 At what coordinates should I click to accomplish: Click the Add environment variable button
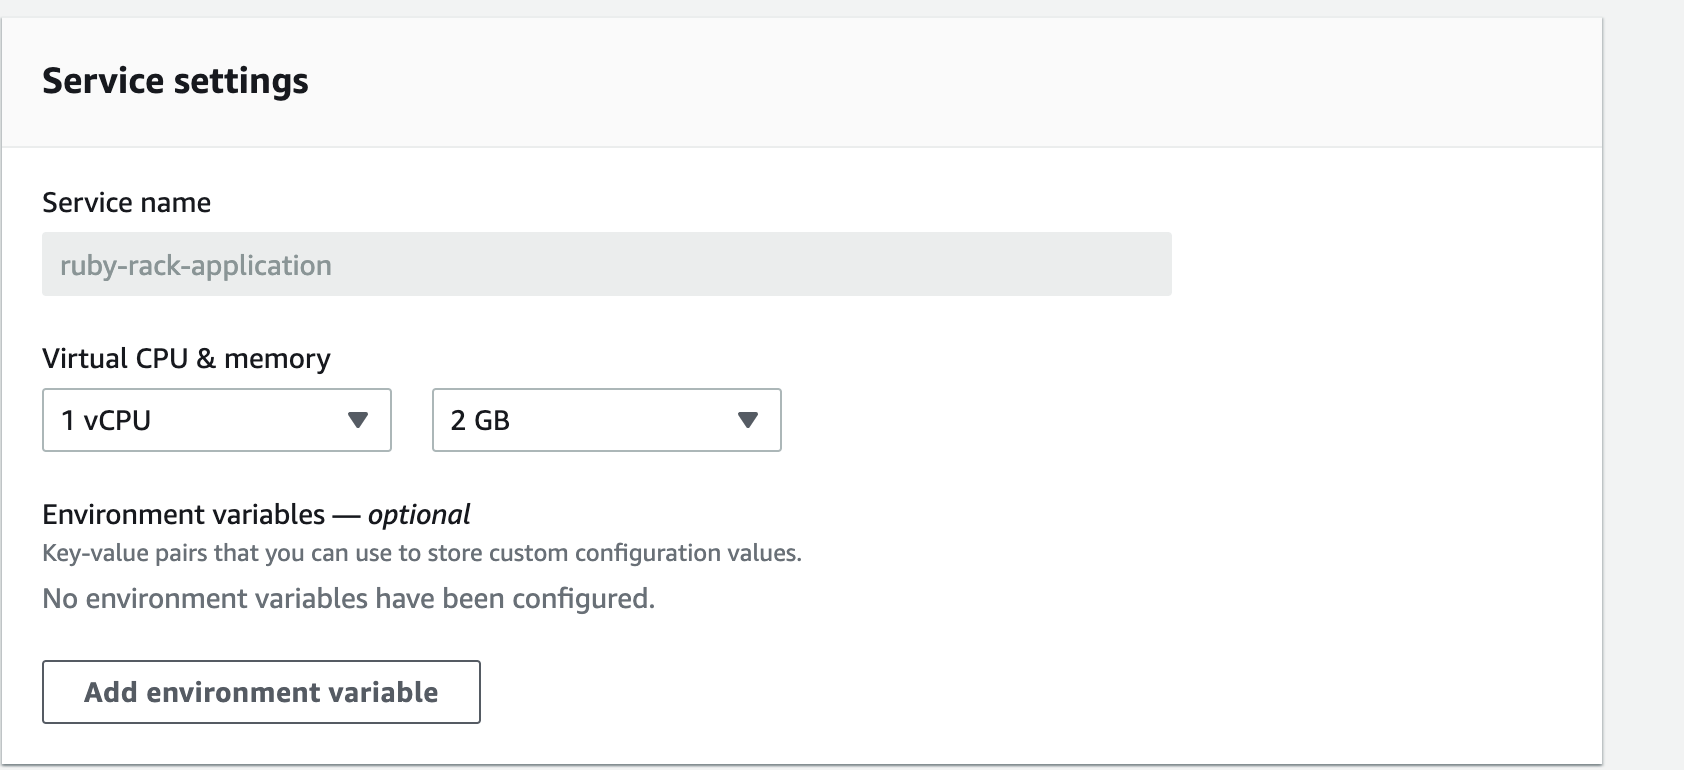tap(261, 692)
